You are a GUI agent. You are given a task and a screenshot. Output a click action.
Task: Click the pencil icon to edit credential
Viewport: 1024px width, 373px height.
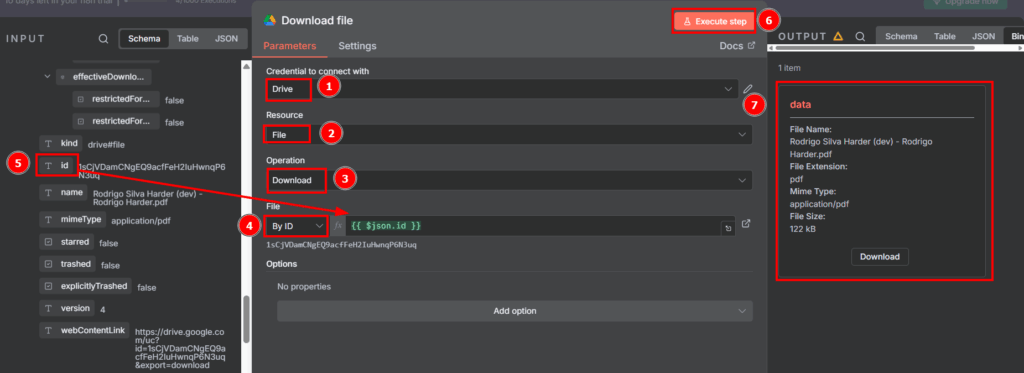point(748,88)
